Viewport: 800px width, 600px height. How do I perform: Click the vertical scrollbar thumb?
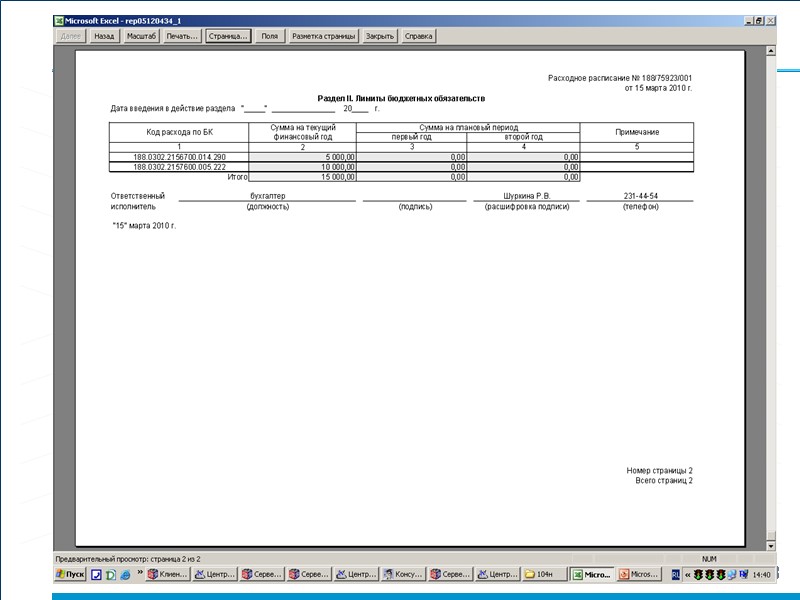pyautogui.click(x=771, y=536)
